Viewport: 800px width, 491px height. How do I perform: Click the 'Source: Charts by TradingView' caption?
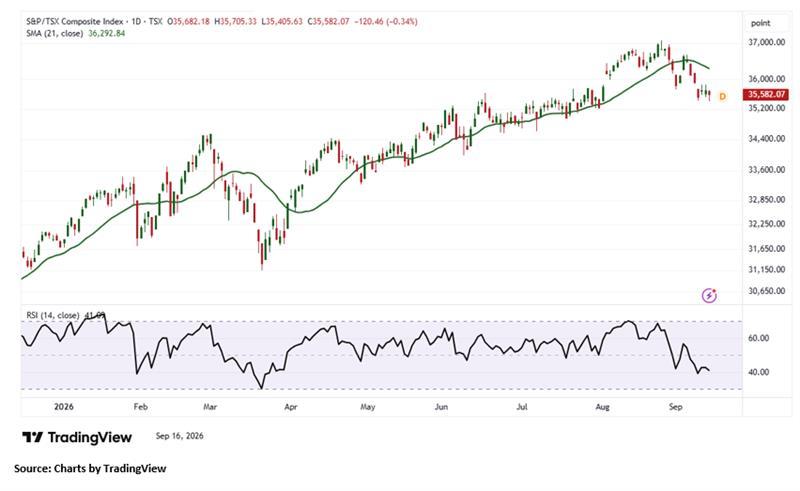point(90,468)
